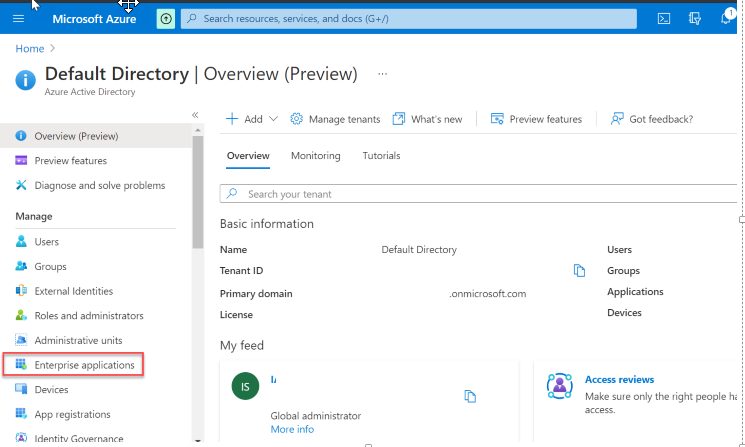745x447 pixels.
Task: Click the .onmicrosoft.com primary domain text
Action: (487, 294)
